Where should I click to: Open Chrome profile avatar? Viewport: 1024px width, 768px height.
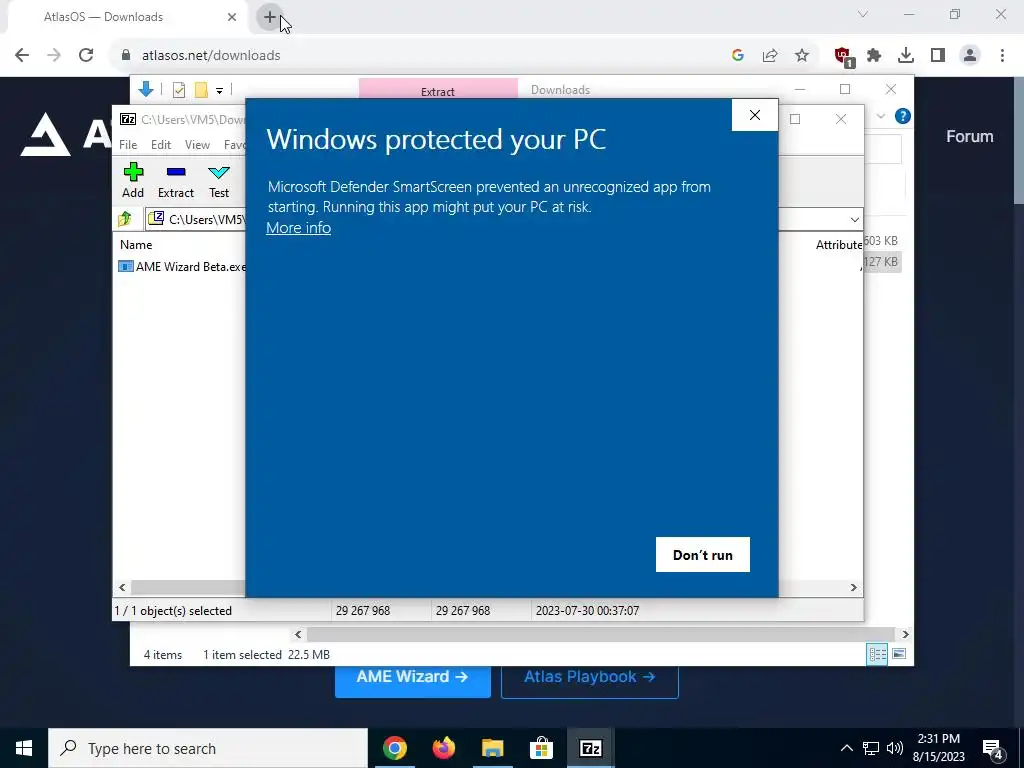tap(970, 56)
